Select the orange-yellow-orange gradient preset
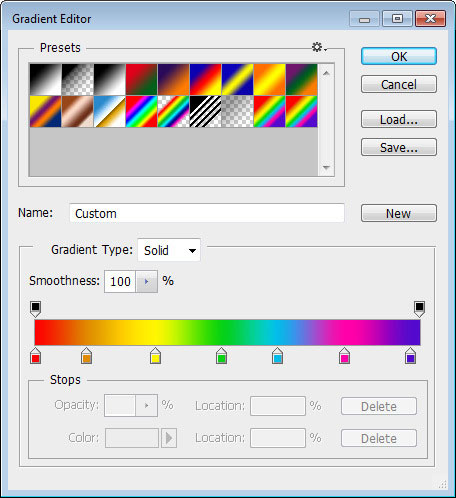The width and height of the screenshot is (456, 498). pyautogui.click(x=270, y=80)
